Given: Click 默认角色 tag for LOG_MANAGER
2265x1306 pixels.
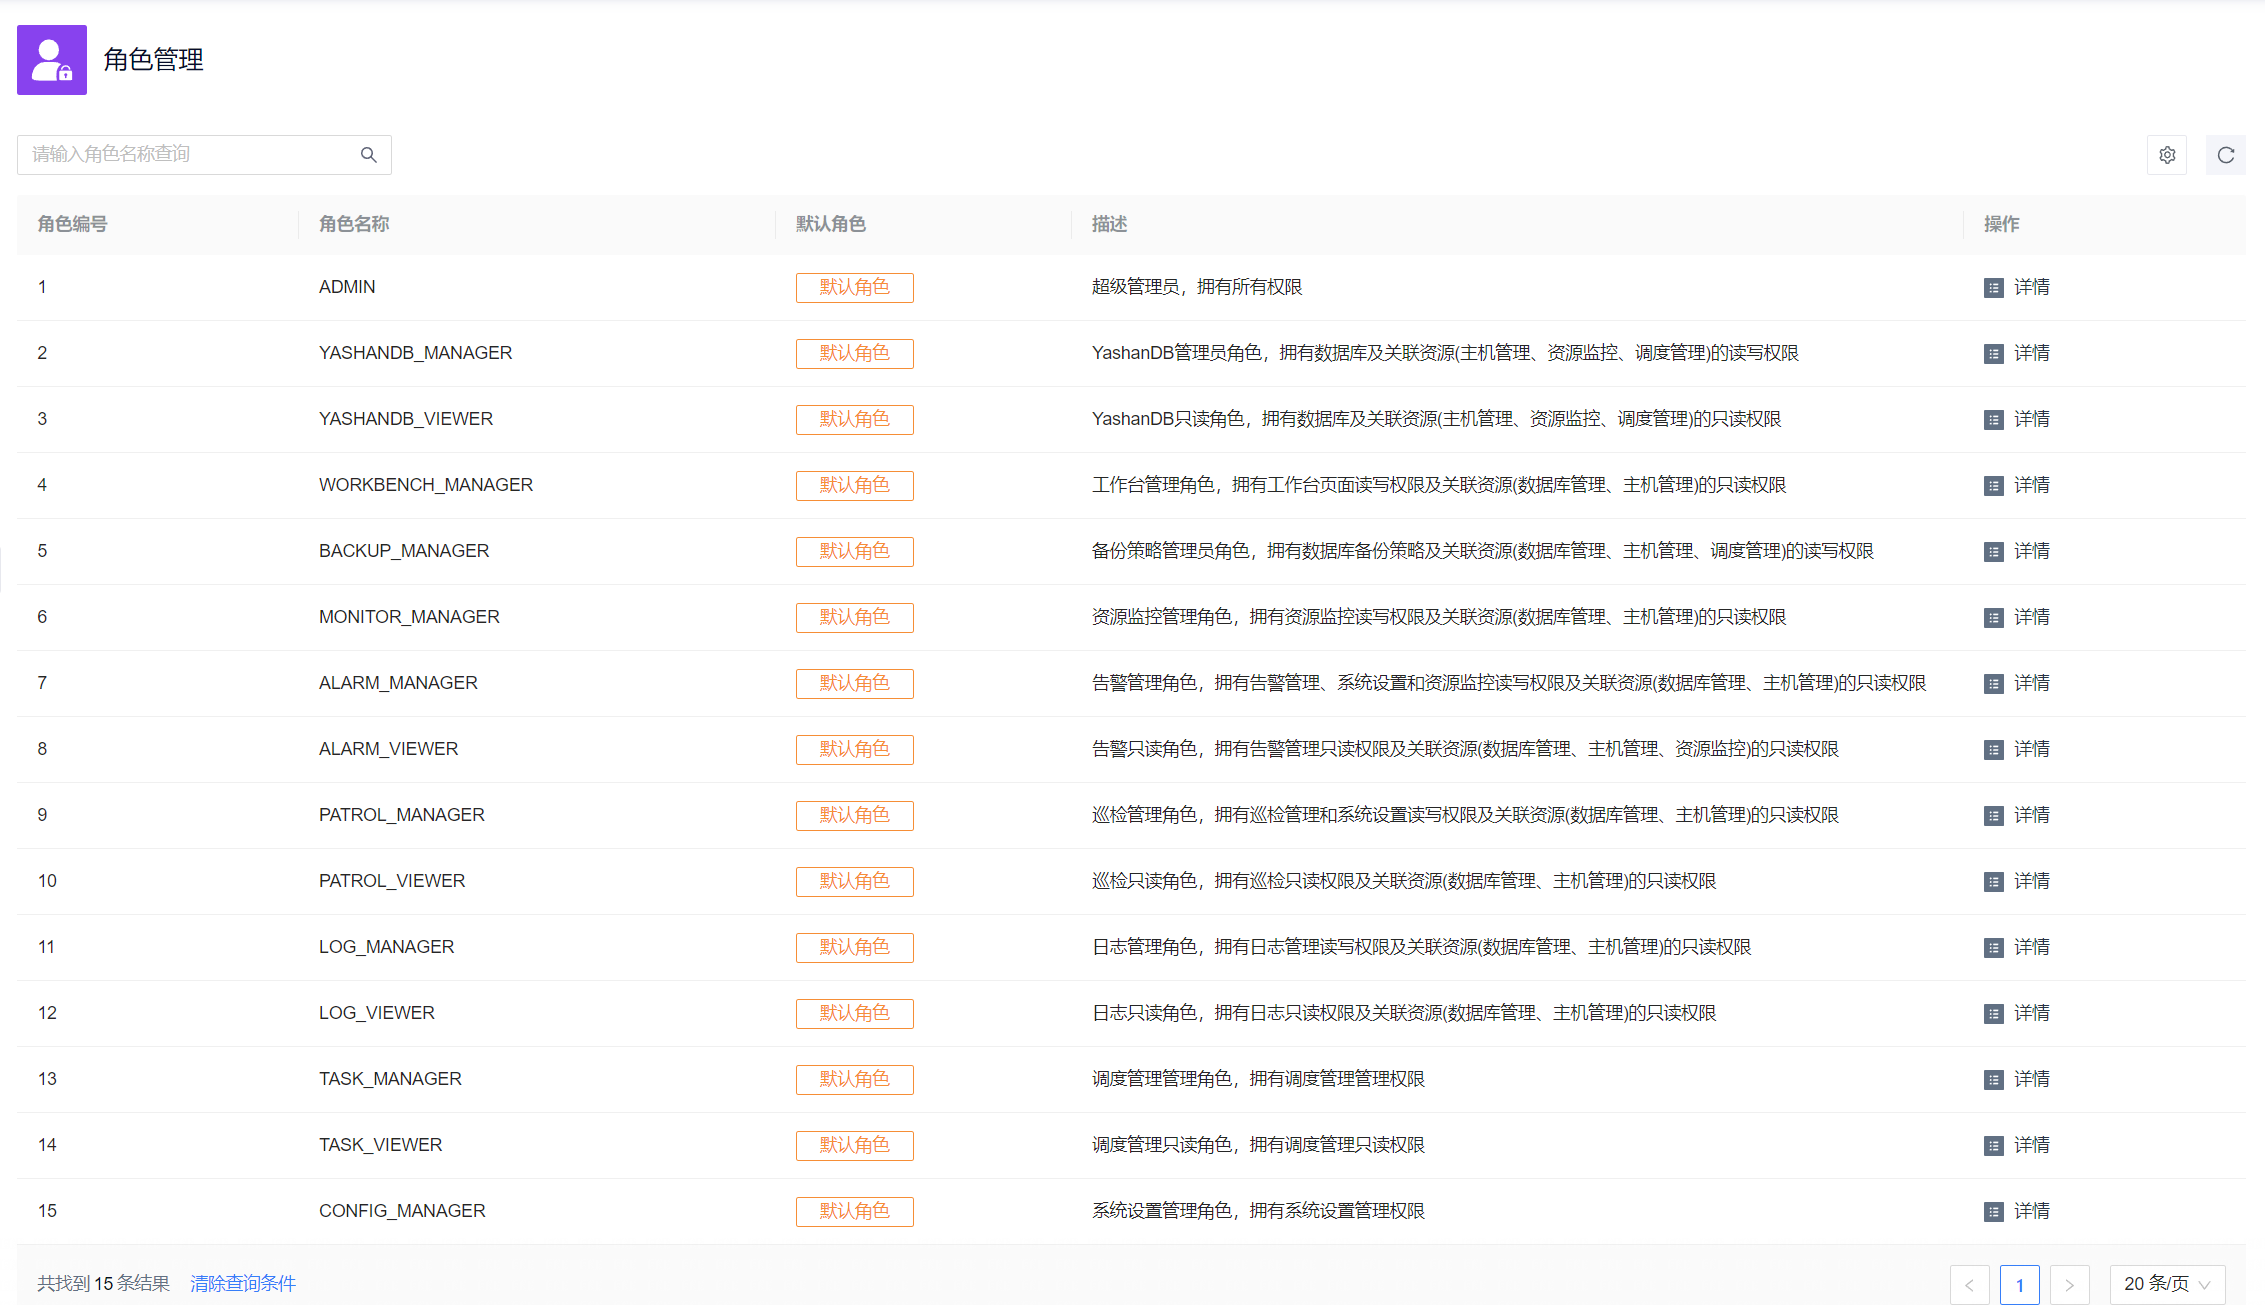Looking at the screenshot, I should coord(854,947).
